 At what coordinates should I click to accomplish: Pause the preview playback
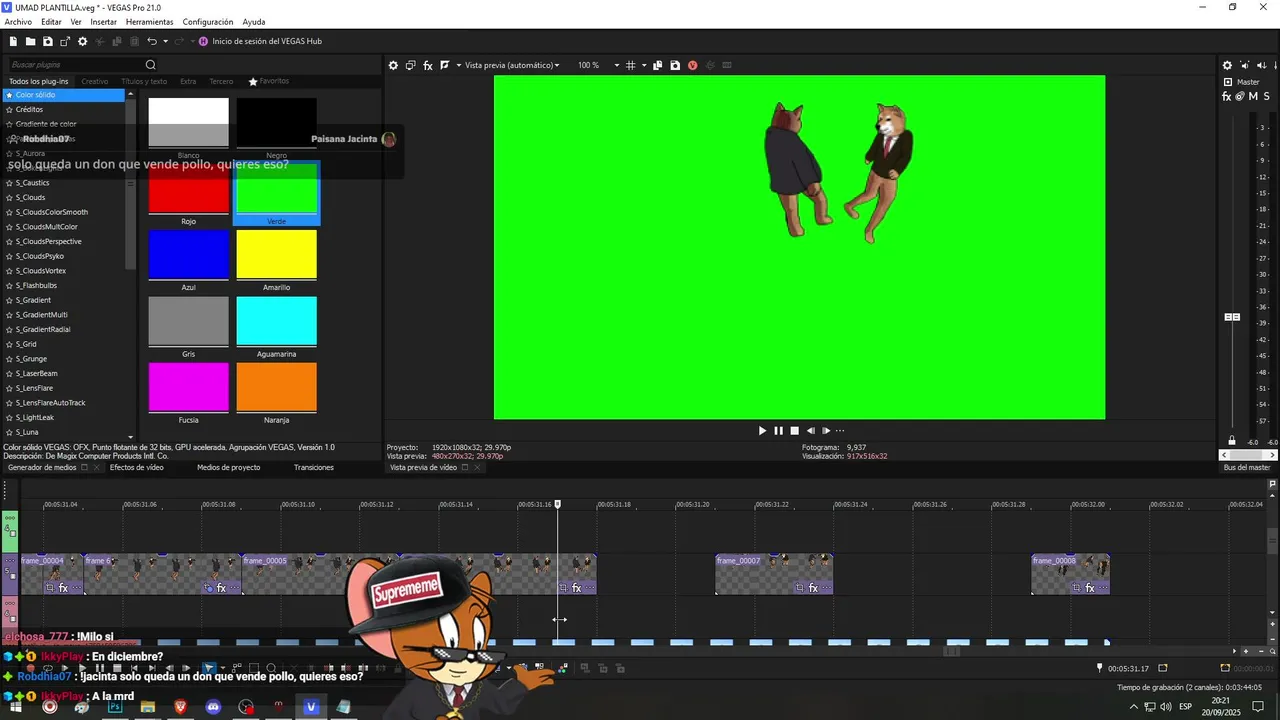click(778, 431)
